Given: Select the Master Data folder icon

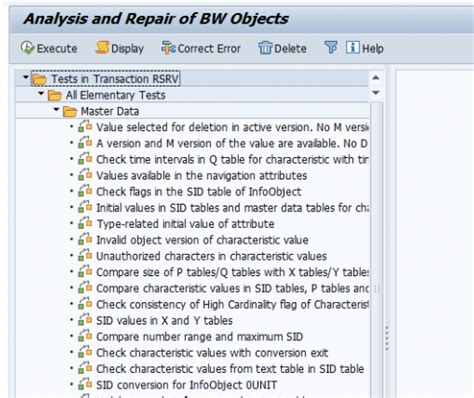Looking at the screenshot, I should [70, 112].
